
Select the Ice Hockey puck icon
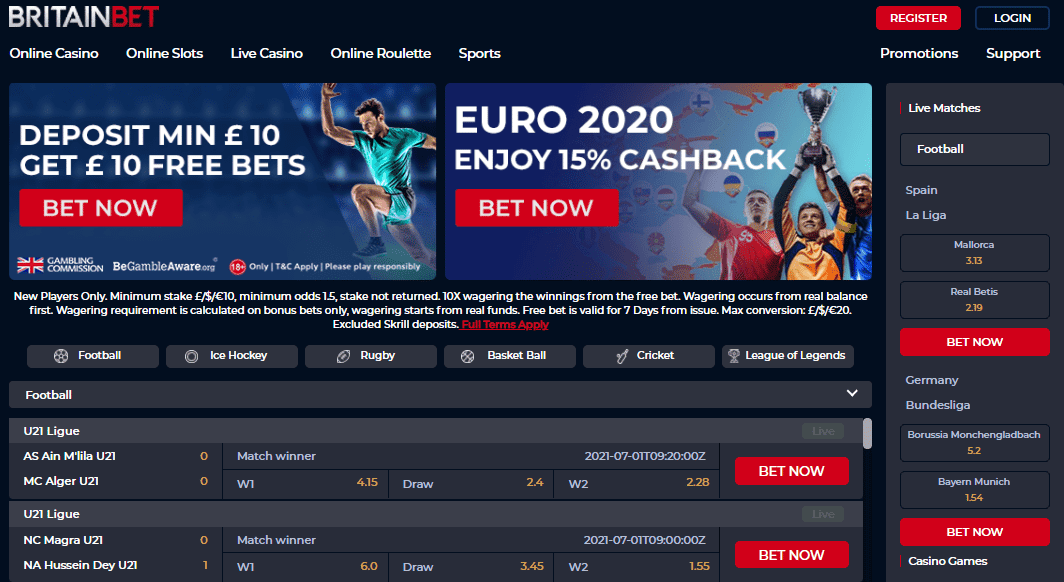[x=191, y=356]
